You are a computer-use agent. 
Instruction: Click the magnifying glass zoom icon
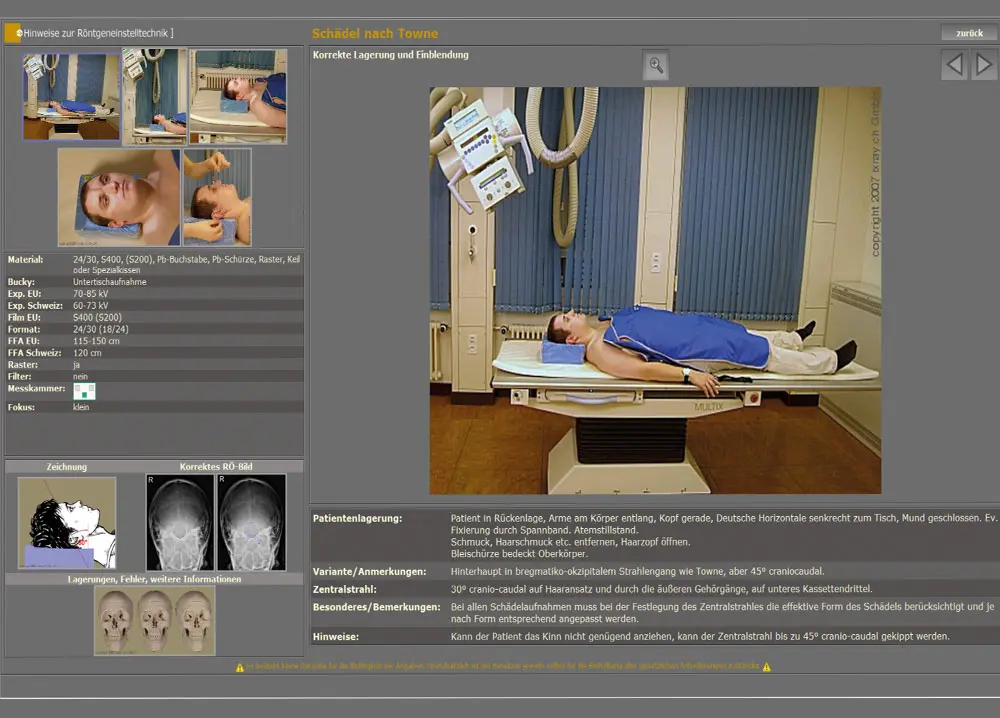tap(656, 66)
